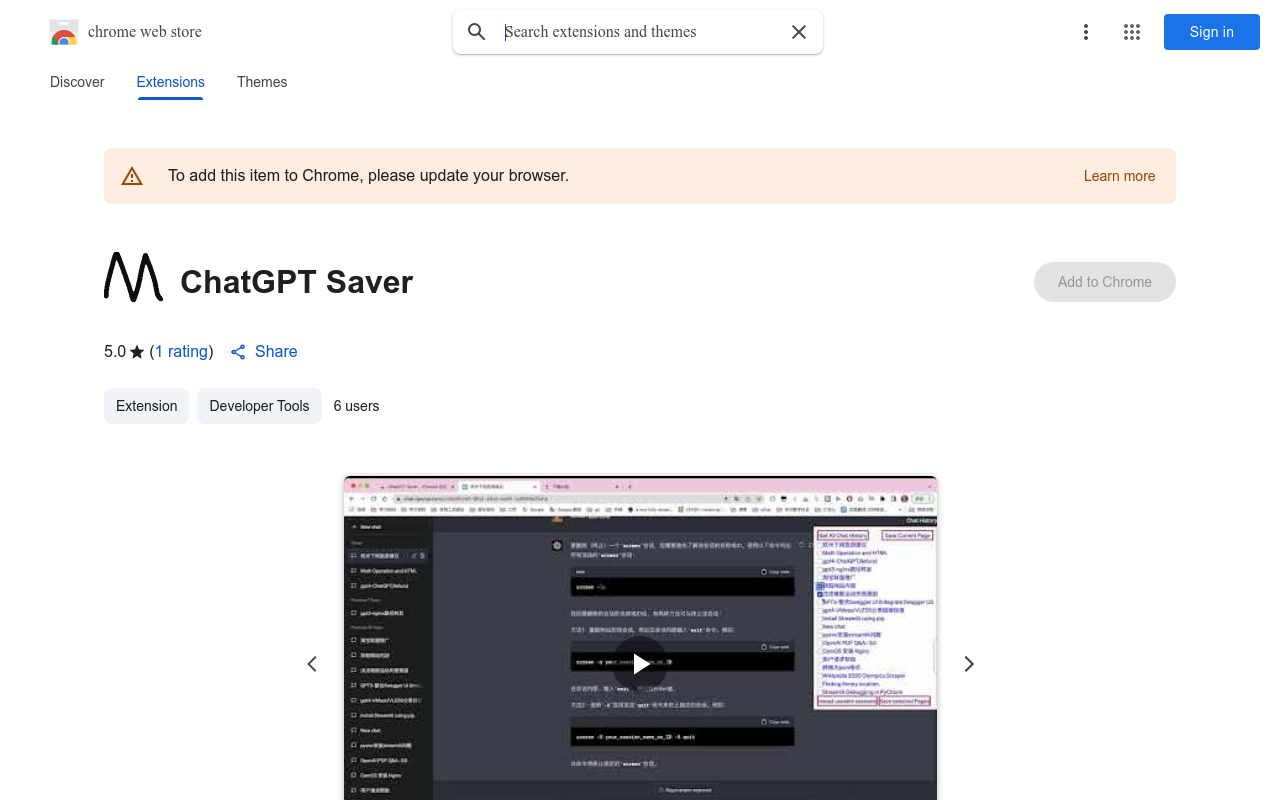Click the video preview thumbnail
This screenshot has height=800, width=1280.
(x=640, y=640)
